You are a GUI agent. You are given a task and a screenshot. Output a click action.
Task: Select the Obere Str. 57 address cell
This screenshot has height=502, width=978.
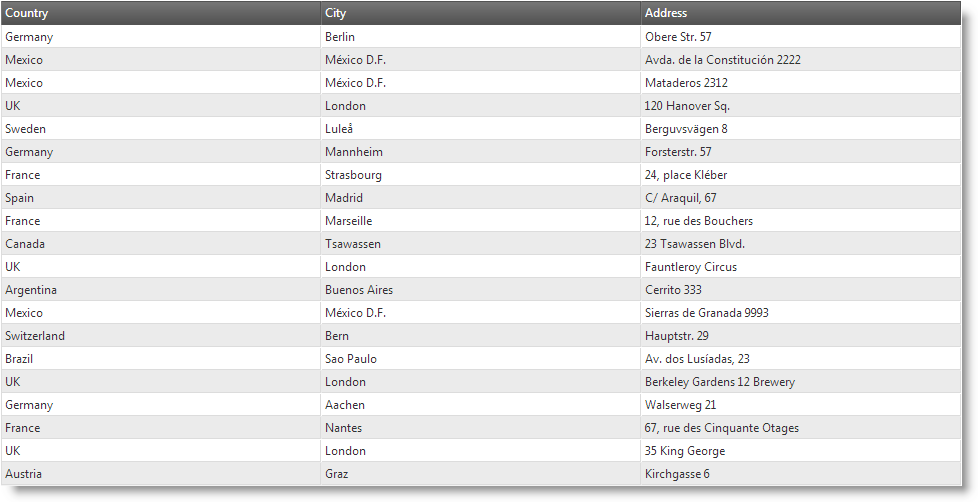[x=678, y=37]
